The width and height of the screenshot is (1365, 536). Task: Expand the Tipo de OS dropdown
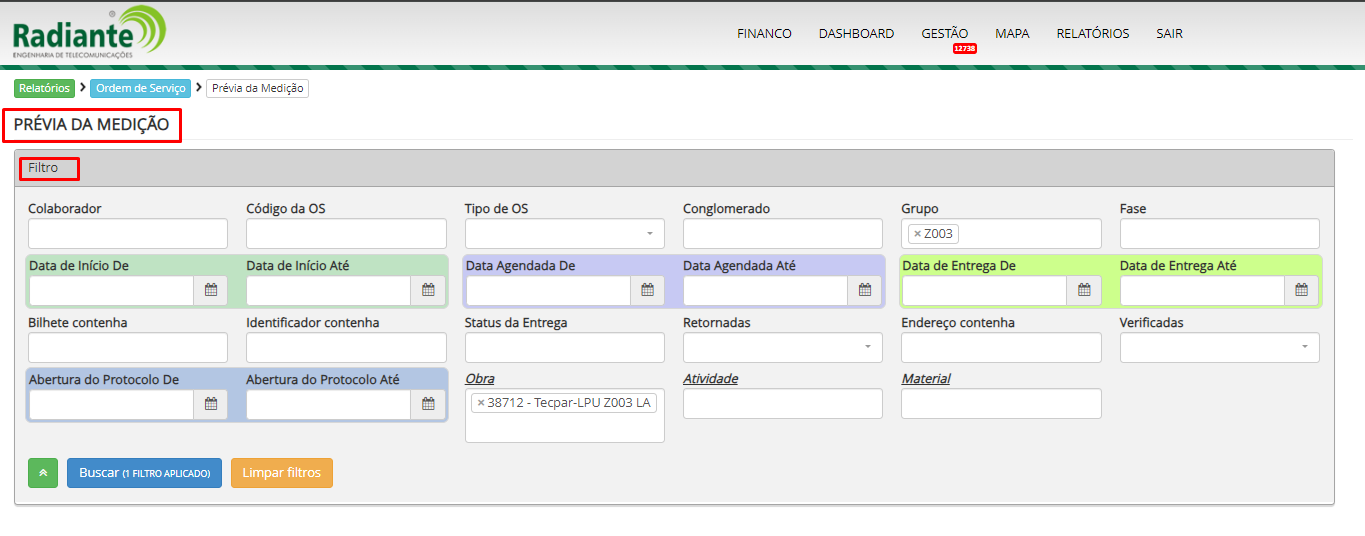[564, 234]
